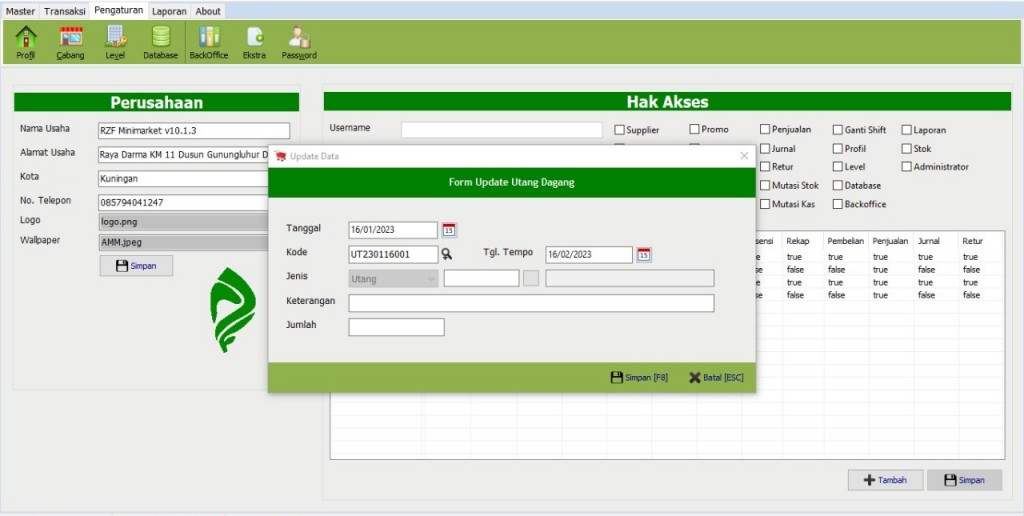Open the BackOffice toolbar icon
Image resolution: width=1024 pixels, height=516 pixels.
[x=209, y=42]
